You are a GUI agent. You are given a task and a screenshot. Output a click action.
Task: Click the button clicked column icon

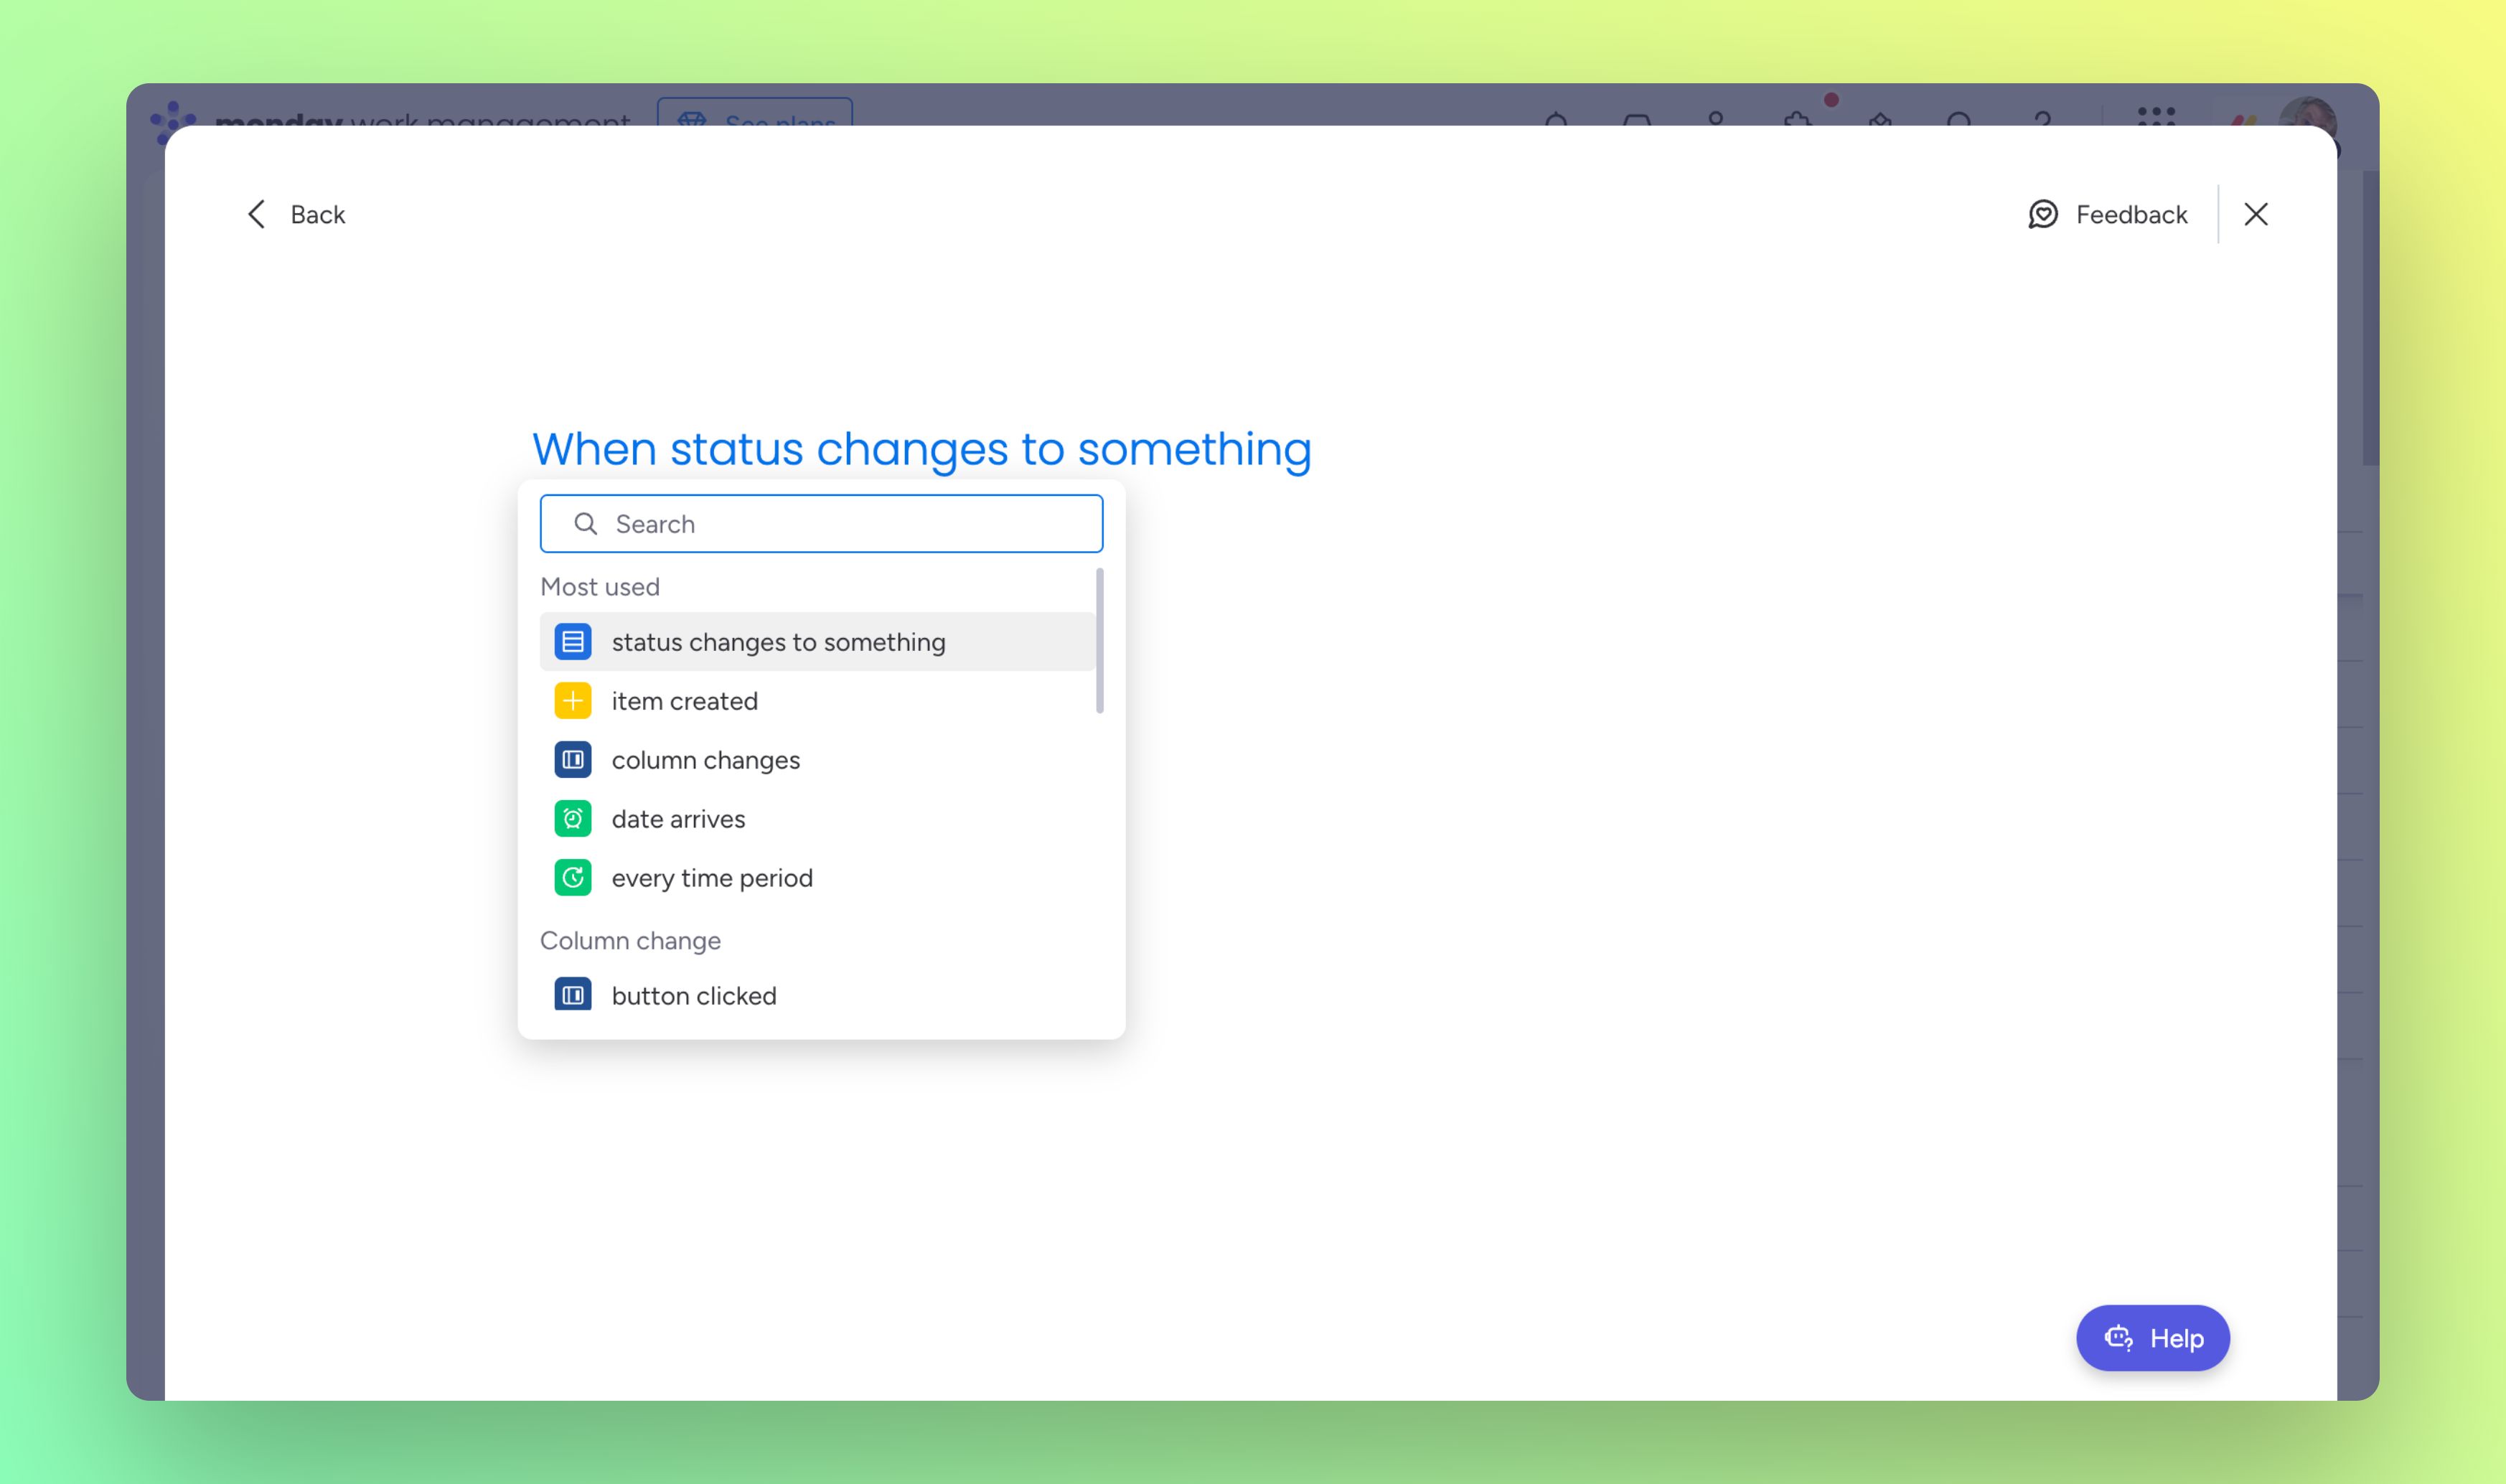point(572,996)
